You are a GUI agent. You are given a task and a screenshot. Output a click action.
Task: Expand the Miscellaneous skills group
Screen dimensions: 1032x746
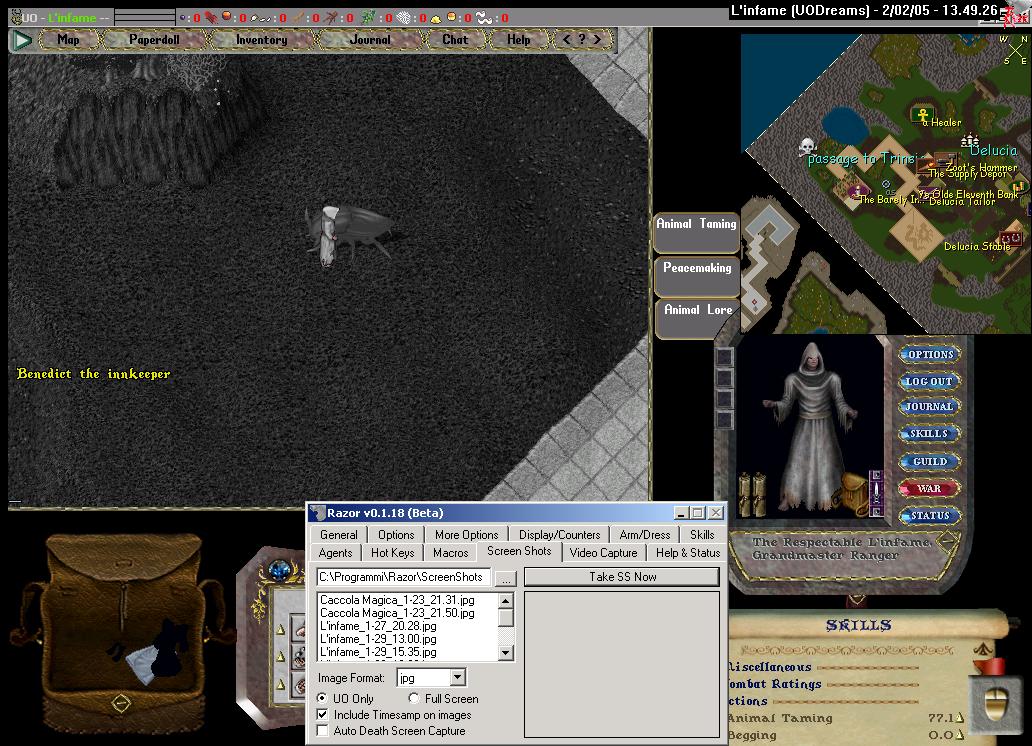pyautogui.click(x=770, y=667)
